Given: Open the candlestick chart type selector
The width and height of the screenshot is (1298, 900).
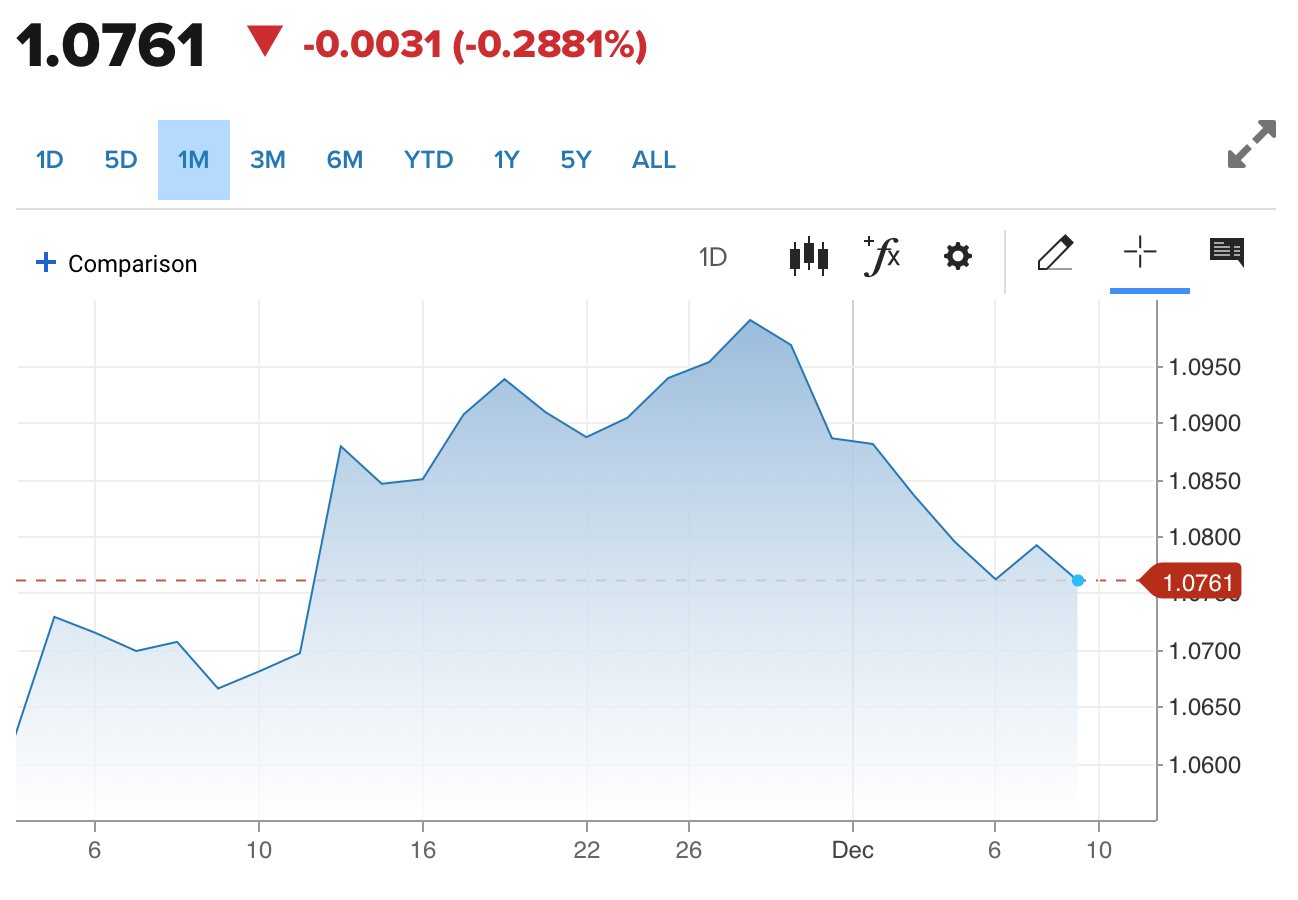Looking at the screenshot, I should (x=808, y=257).
